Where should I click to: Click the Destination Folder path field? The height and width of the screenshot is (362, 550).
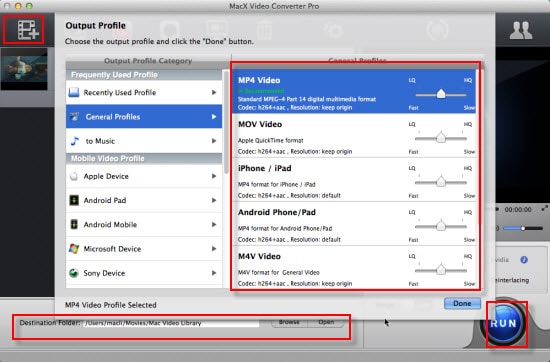(x=171, y=323)
